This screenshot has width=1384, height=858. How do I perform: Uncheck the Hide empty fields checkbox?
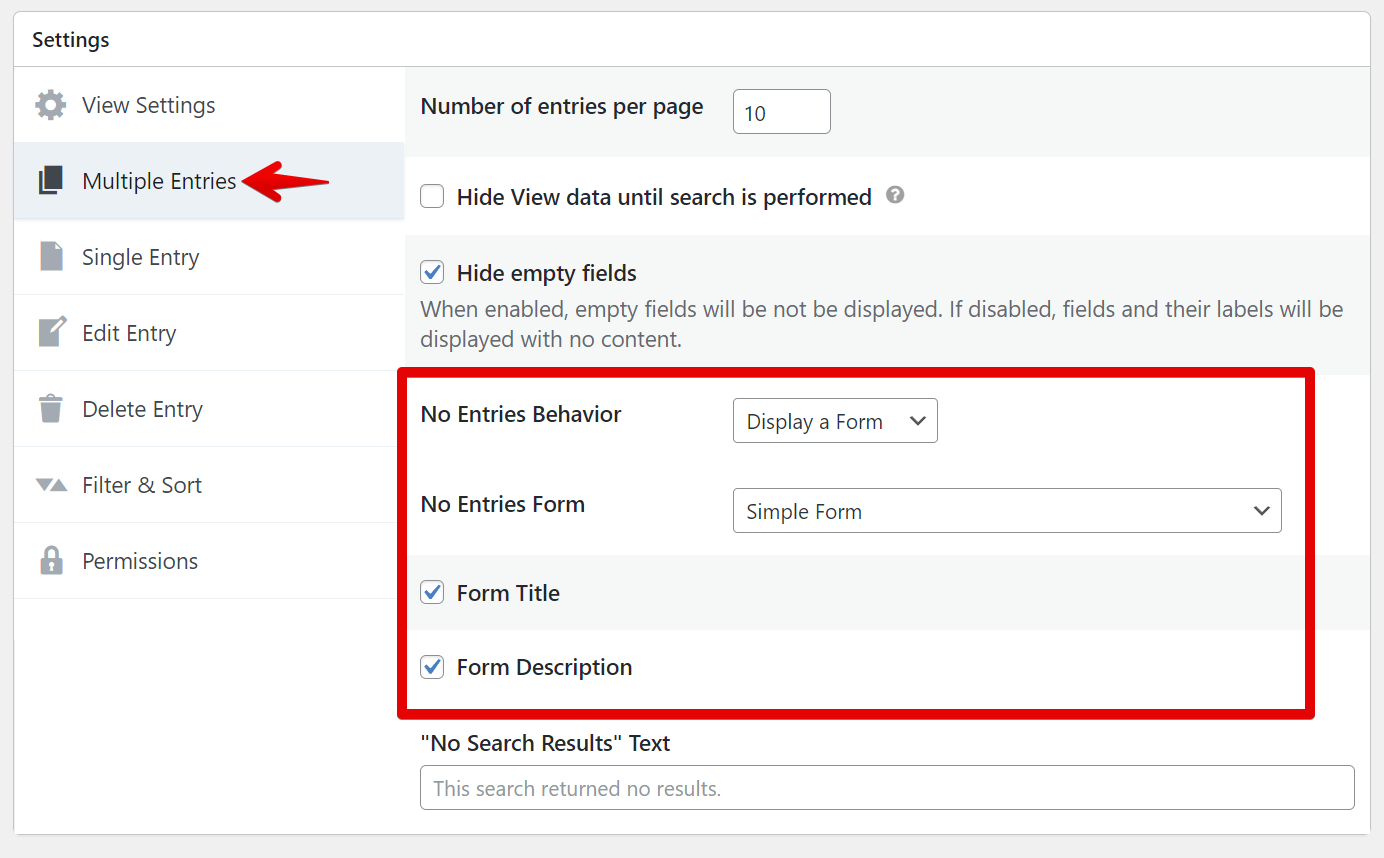click(x=432, y=273)
